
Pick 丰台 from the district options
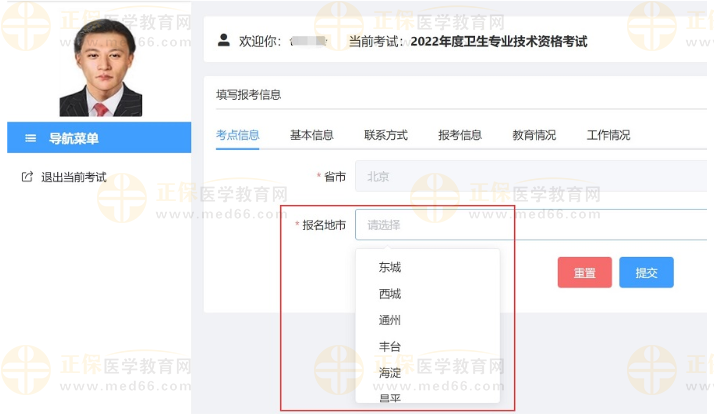click(x=390, y=346)
